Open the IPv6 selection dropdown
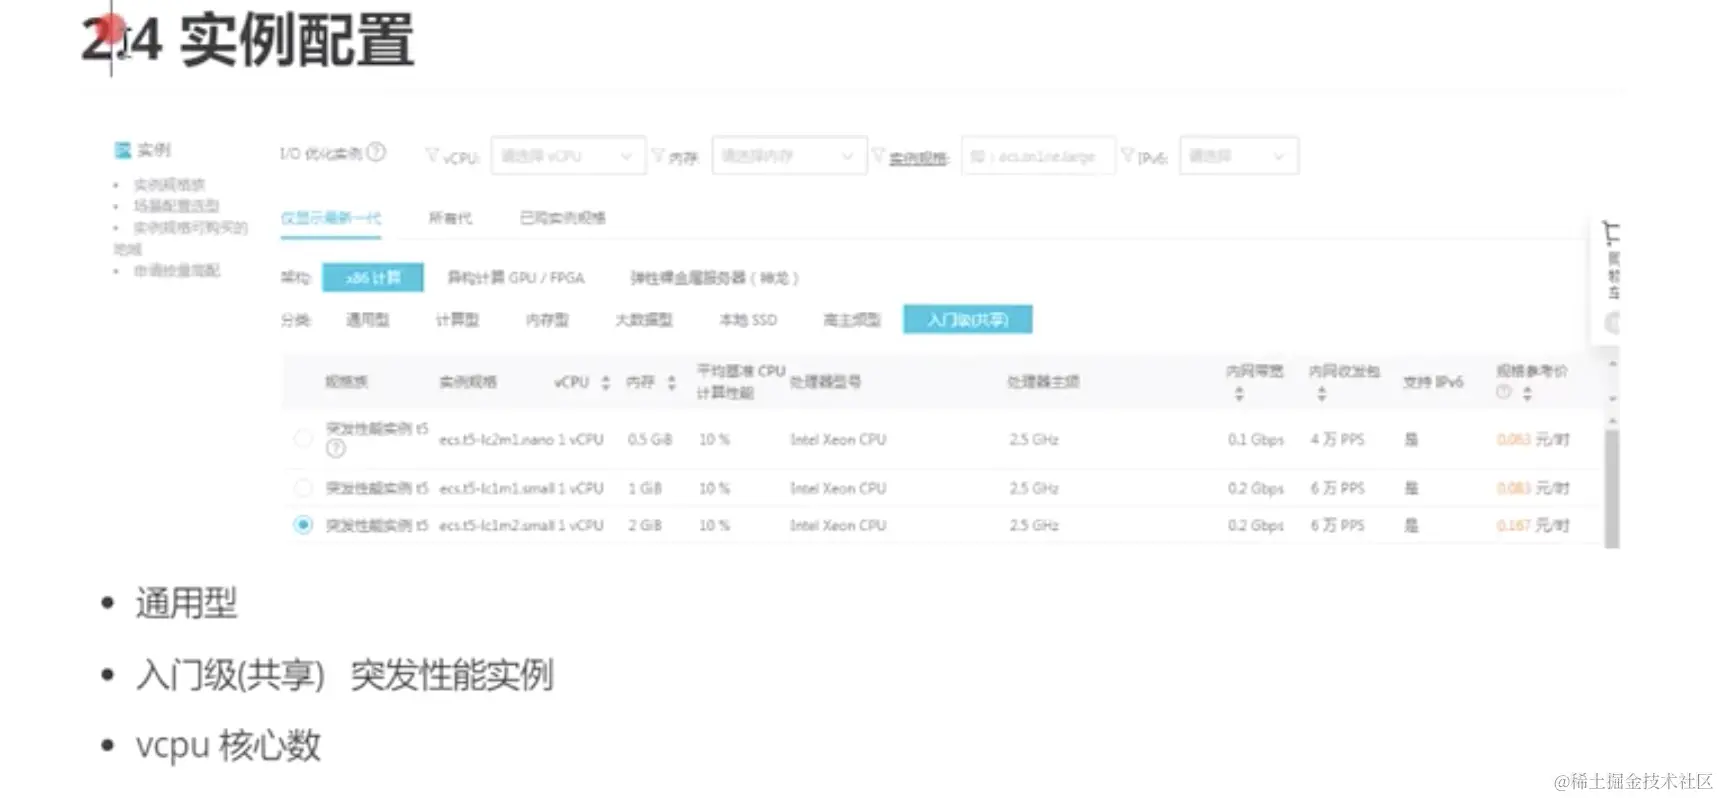Screen dimensions: 1720x798 [1239, 156]
